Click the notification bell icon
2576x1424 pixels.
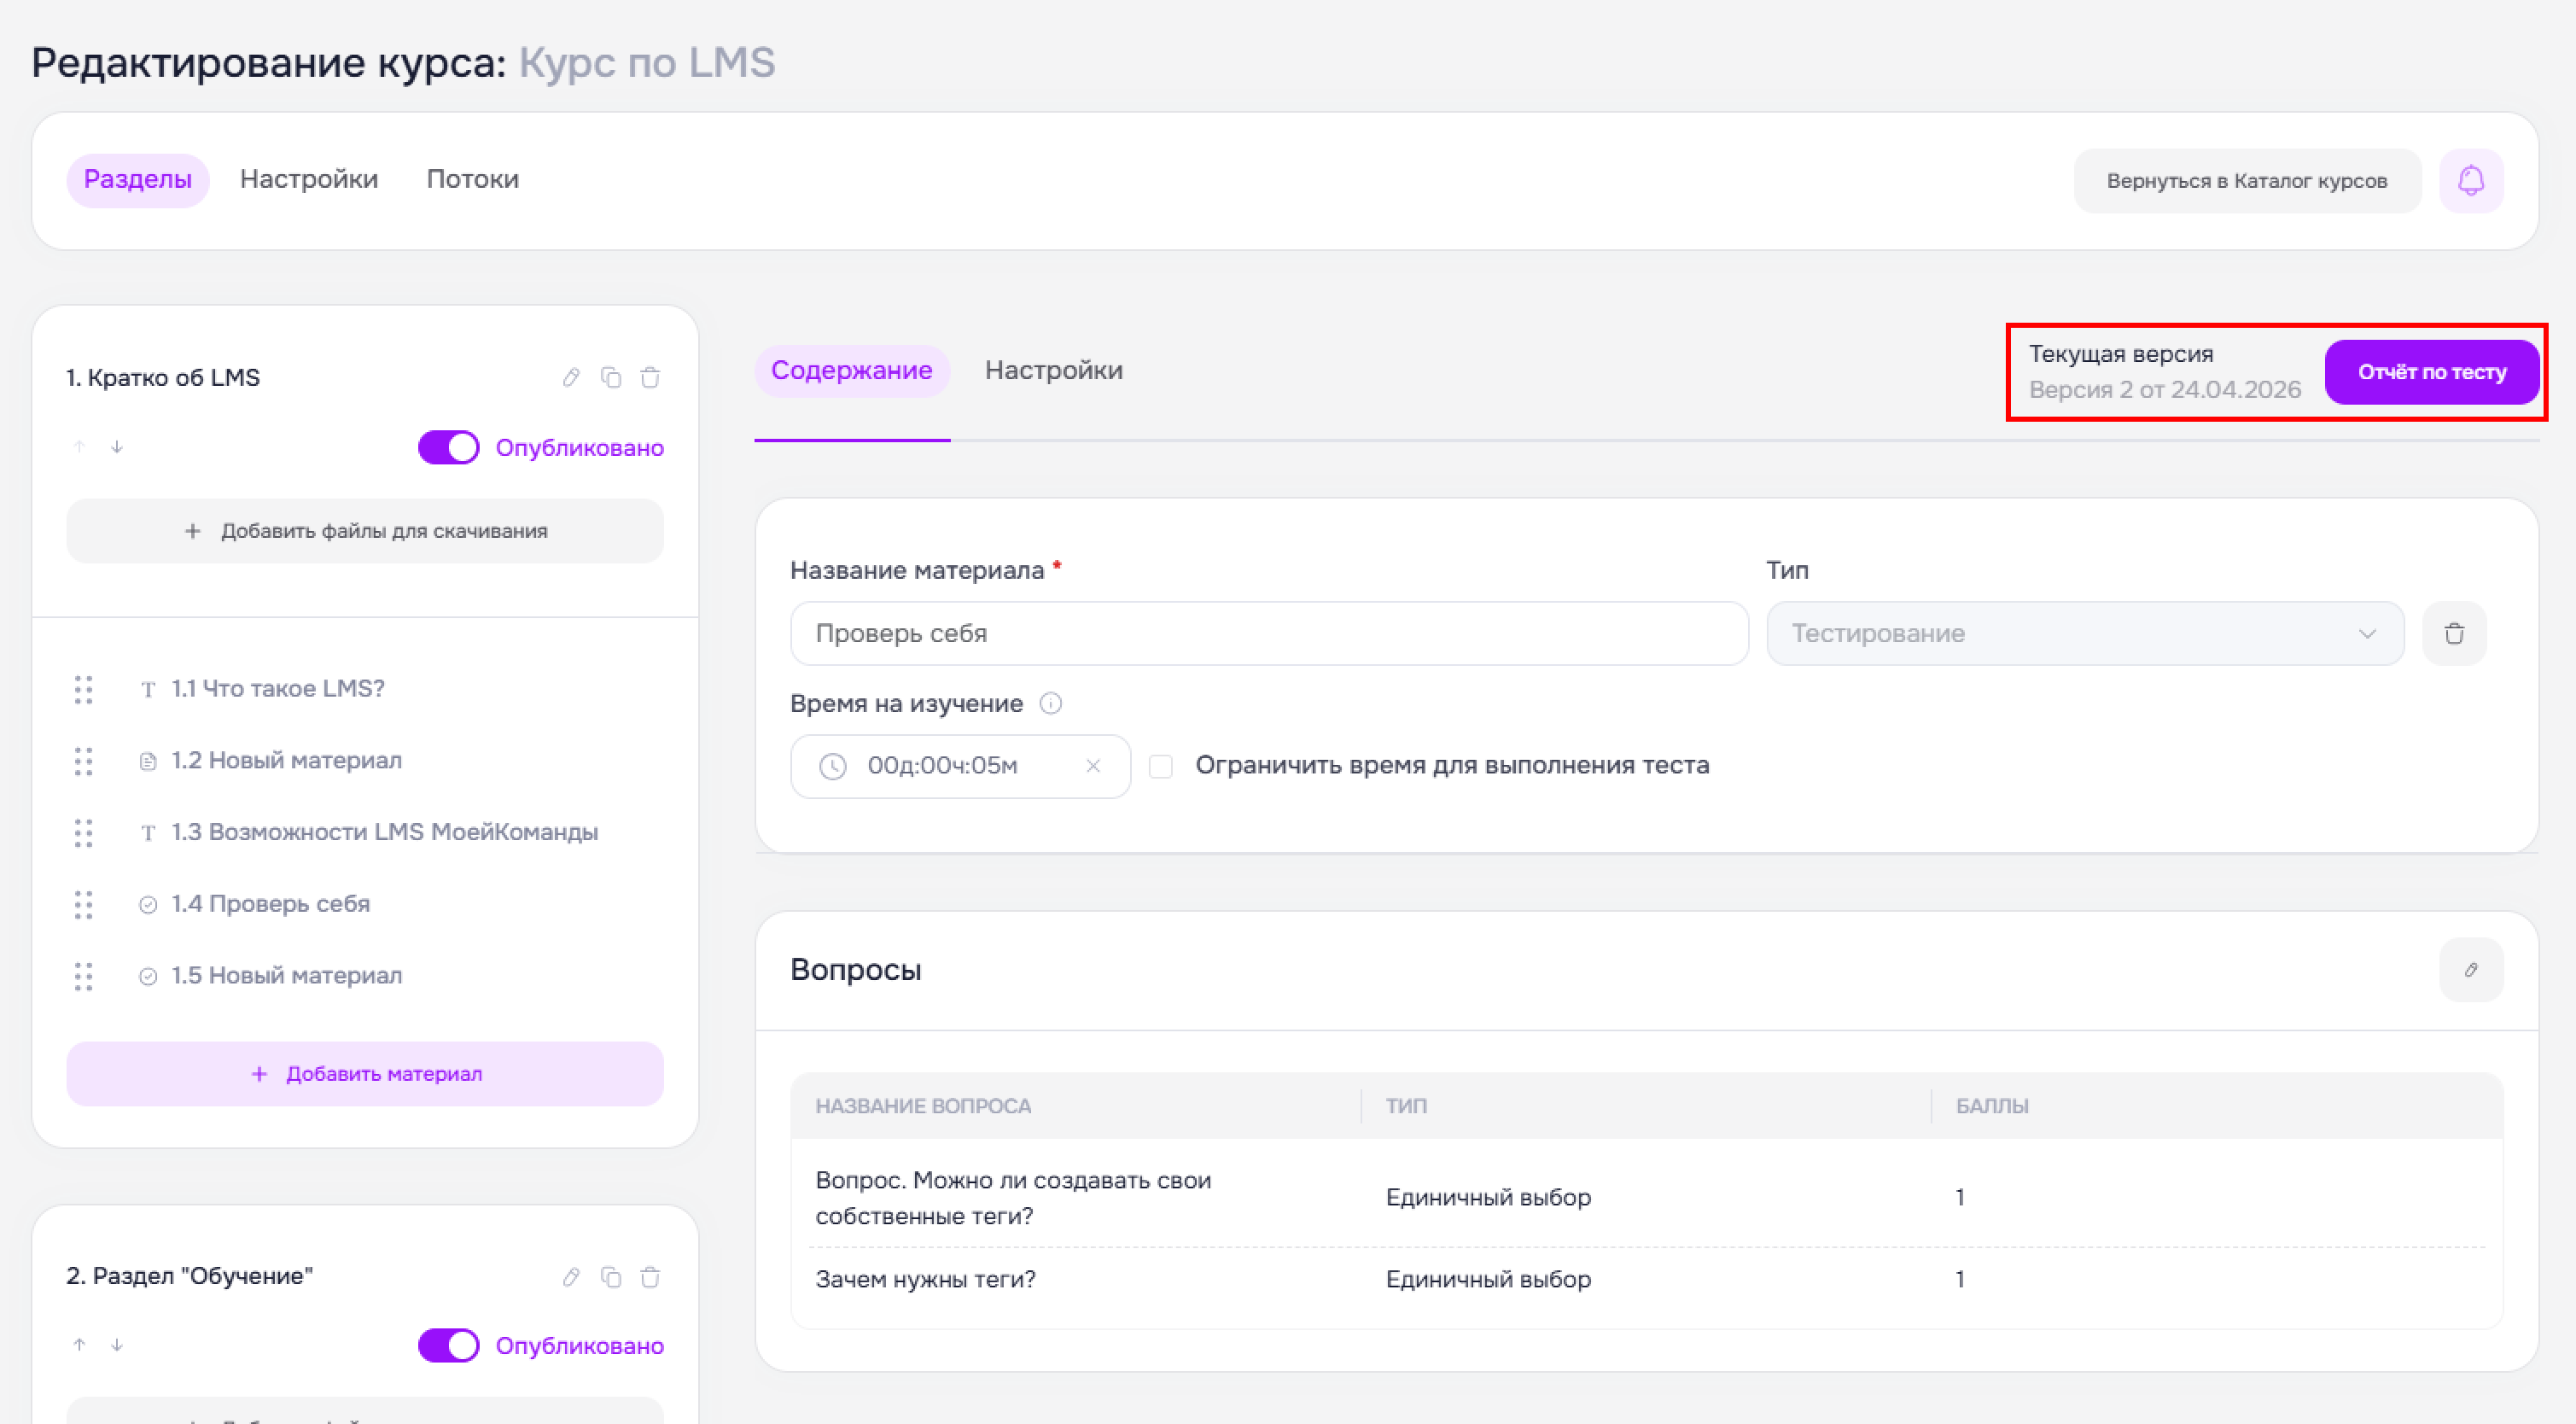[2470, 181]
